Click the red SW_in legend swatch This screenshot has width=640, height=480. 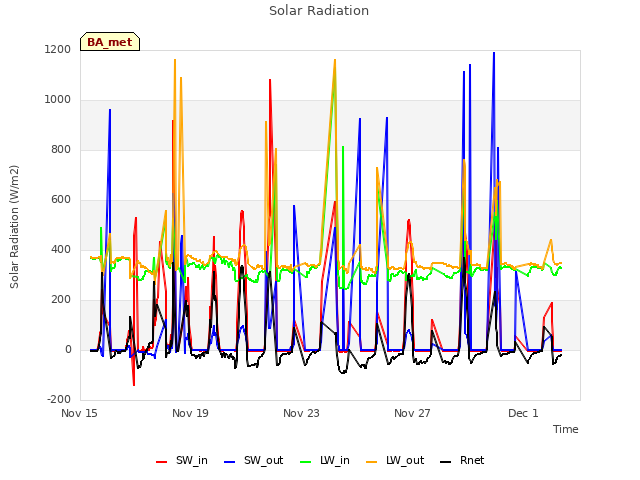tap(162, 462)
